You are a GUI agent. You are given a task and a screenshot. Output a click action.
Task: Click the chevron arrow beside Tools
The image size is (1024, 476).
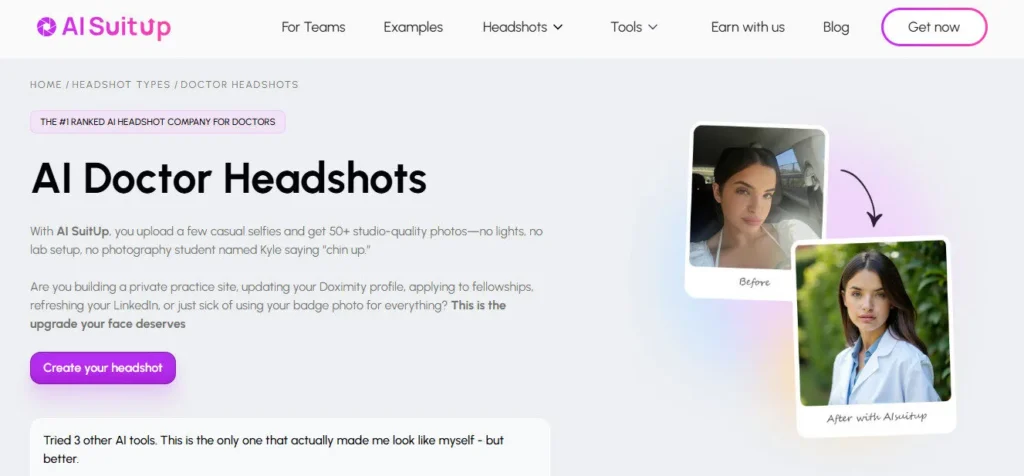pos(652,27)
